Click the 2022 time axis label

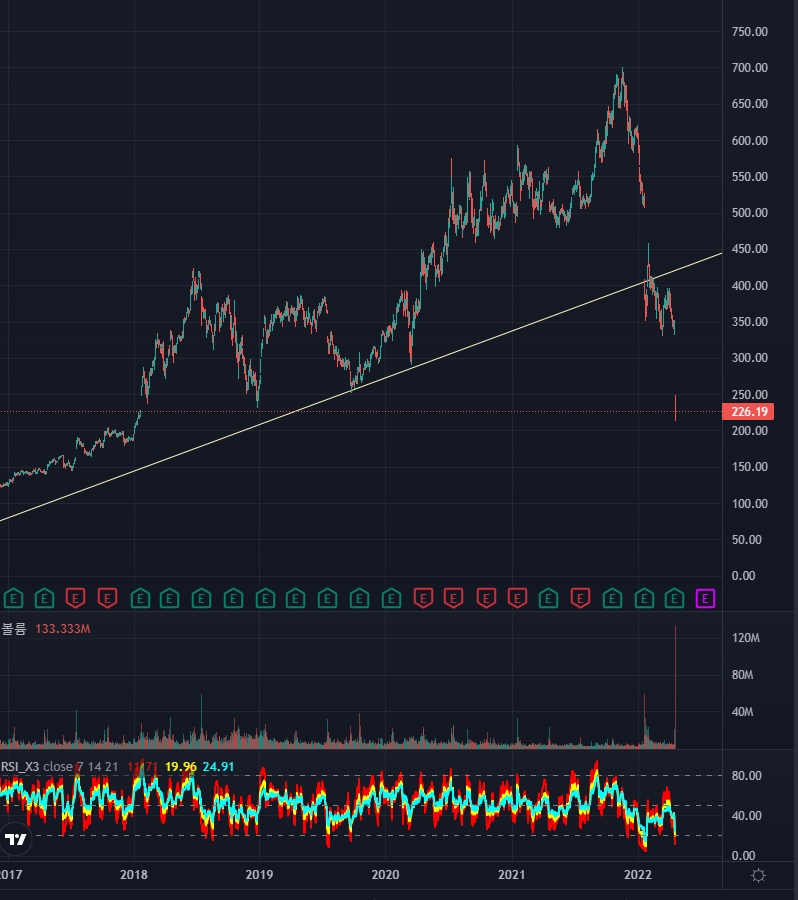[637, 875]
